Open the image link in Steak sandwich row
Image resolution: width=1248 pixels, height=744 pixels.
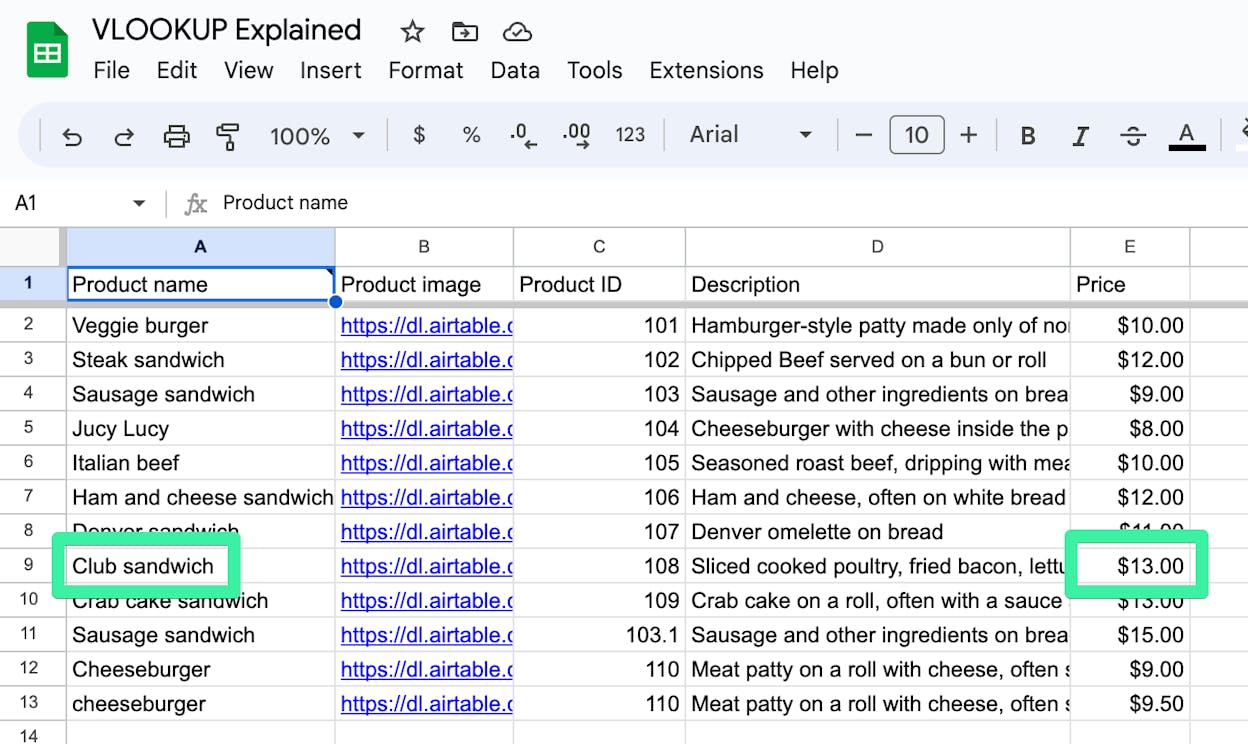pos(426,360)
